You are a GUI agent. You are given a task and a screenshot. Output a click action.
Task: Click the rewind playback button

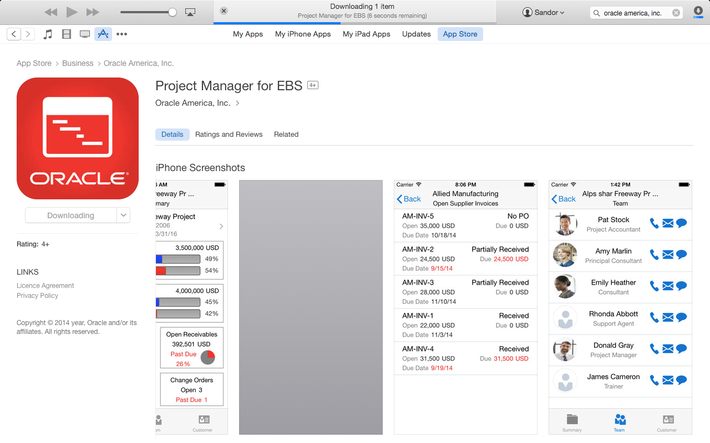coord(51,12)
